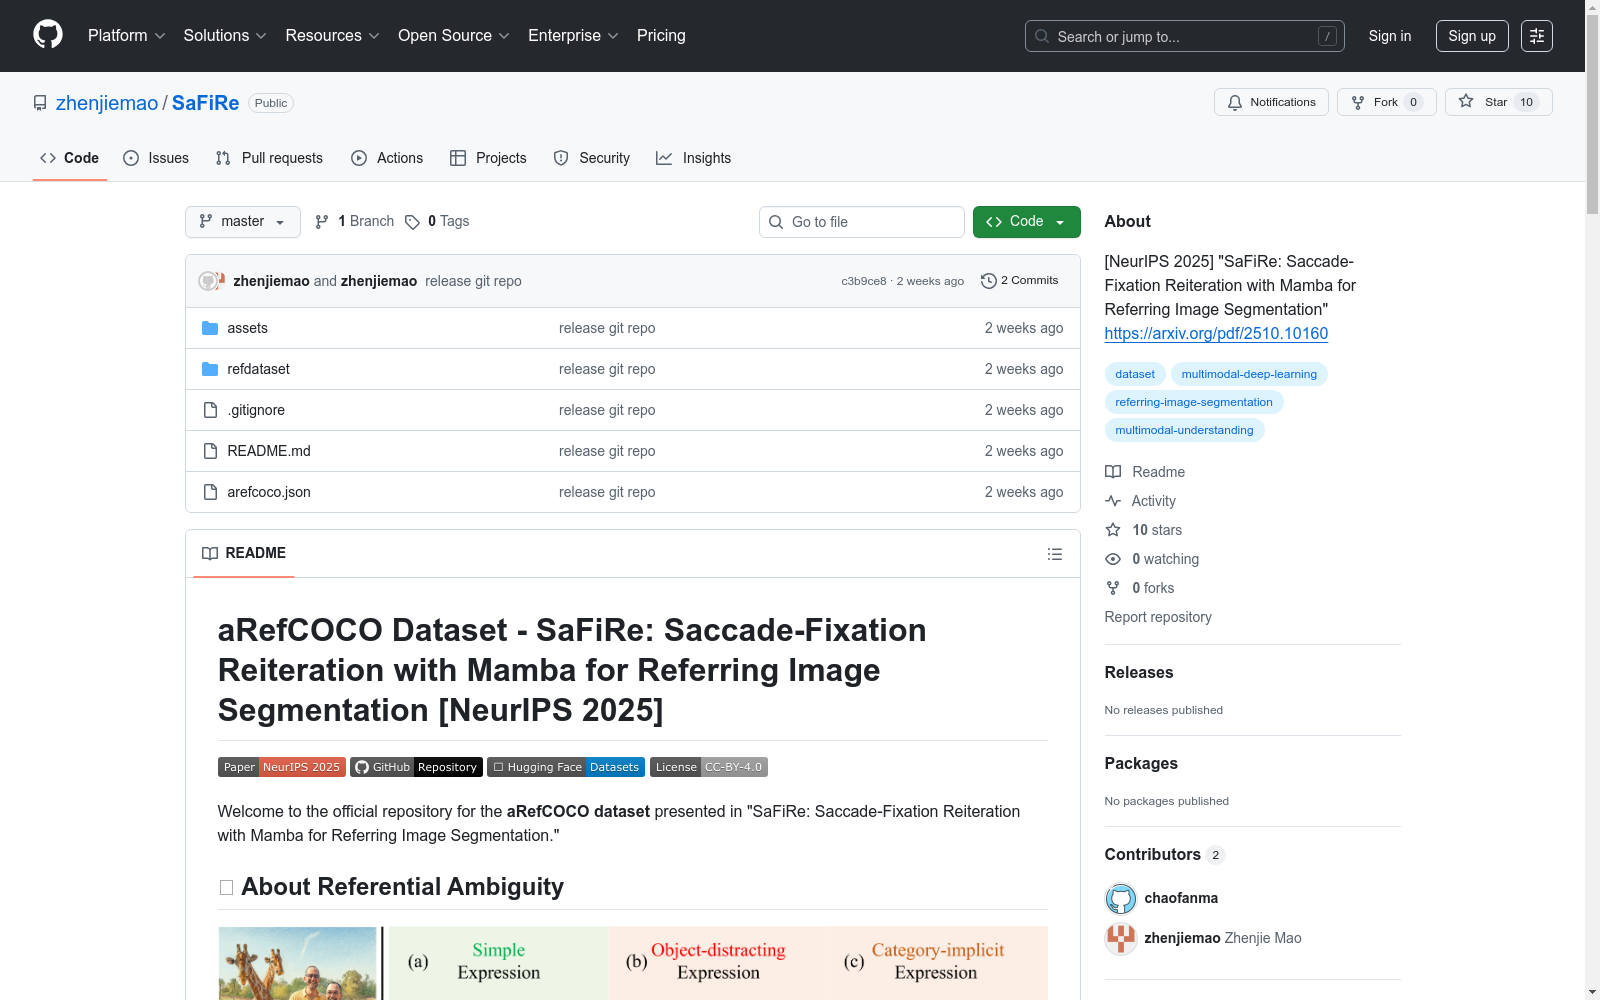This screenshot has height=1000, width=1600.
Task: Go to the GitHub homepage logo
Action: pyautogui.click(x=48, y=35)
